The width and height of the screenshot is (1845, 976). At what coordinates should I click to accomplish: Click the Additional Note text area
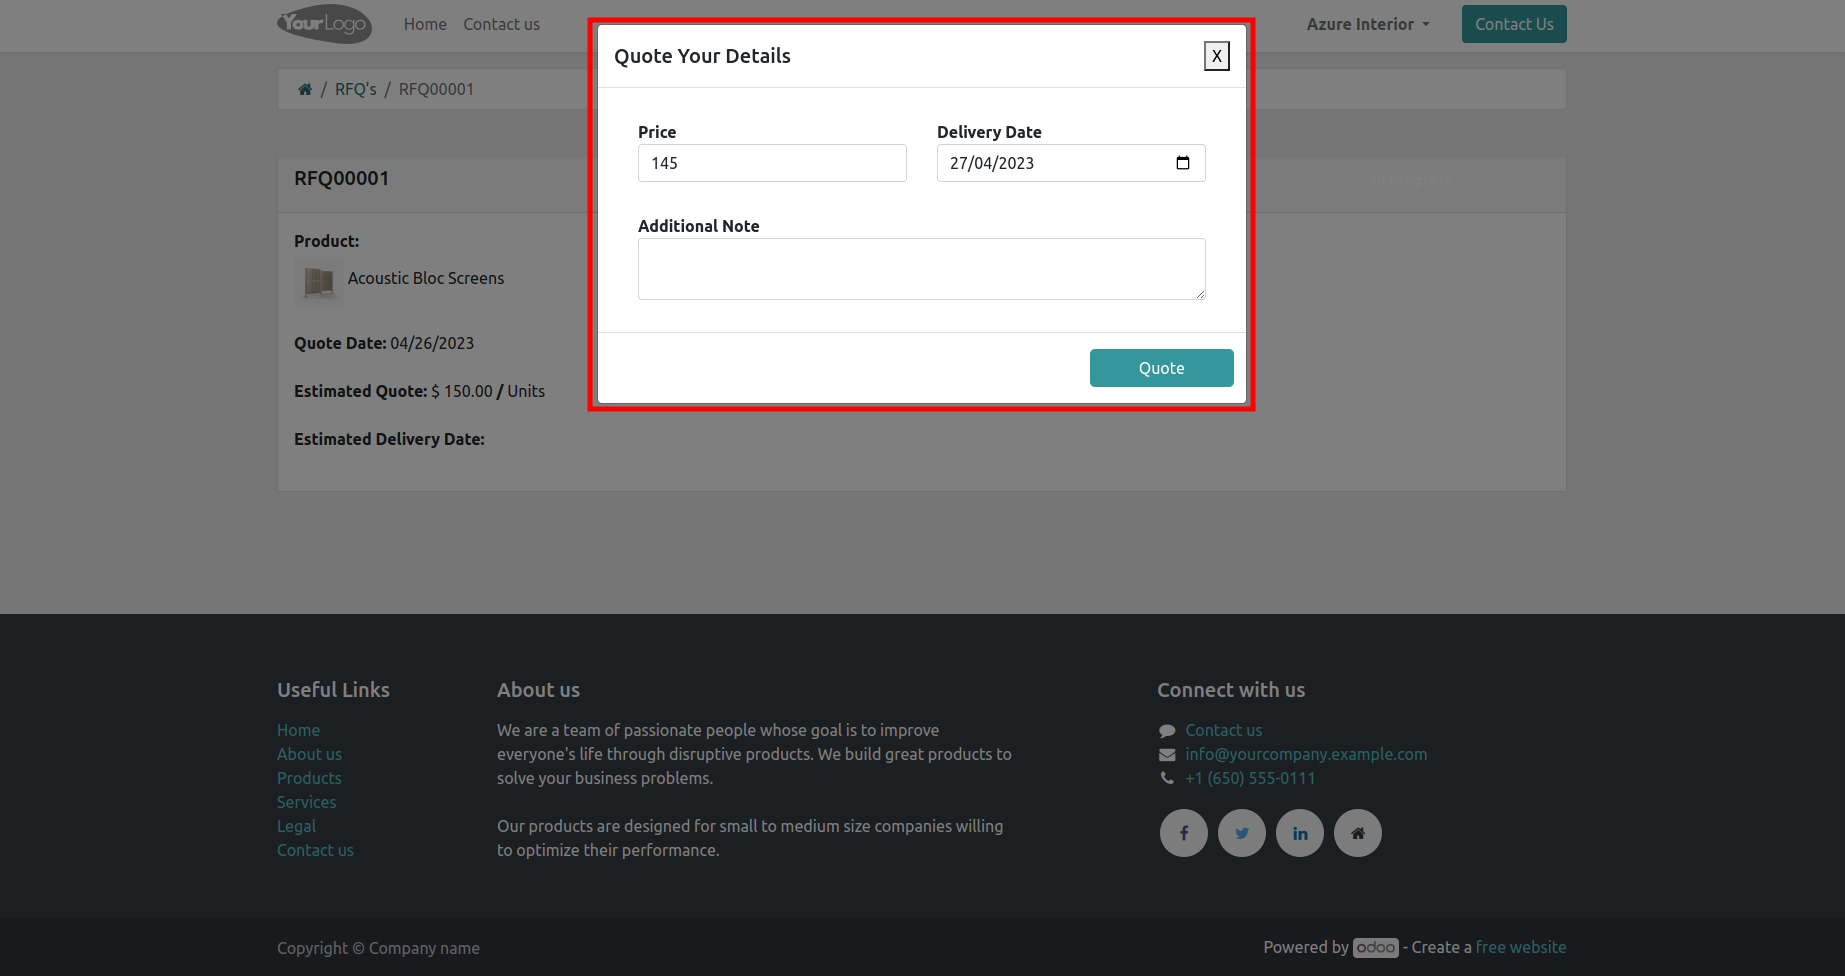point(921,269)
